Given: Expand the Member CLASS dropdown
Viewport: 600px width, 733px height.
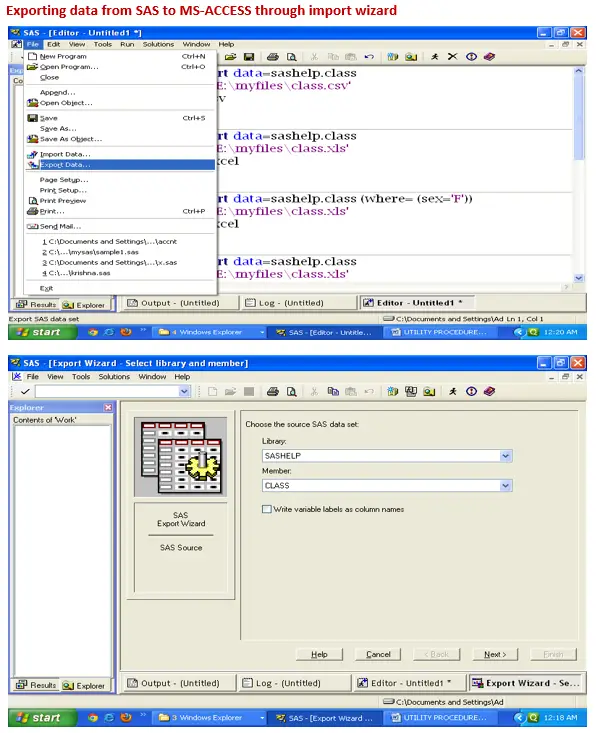Looking at the screenshot, I should [x=506, y=486].
